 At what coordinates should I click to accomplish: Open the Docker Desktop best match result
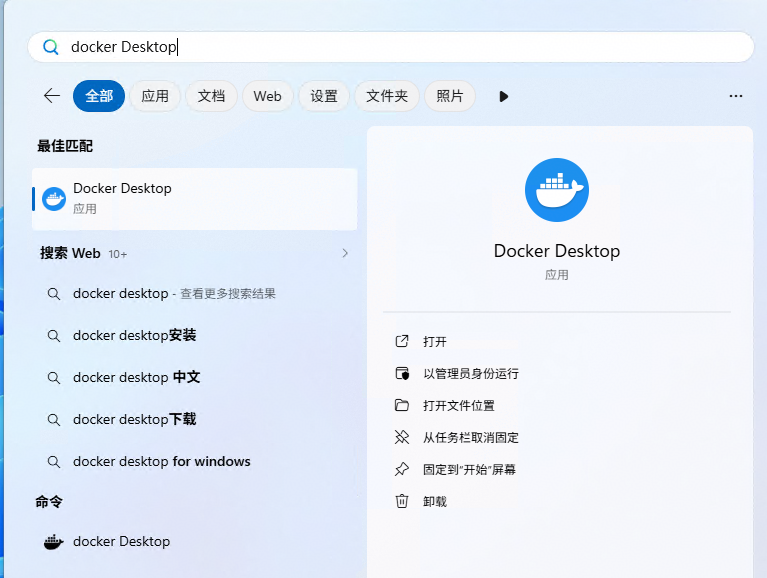coord(195,199)
